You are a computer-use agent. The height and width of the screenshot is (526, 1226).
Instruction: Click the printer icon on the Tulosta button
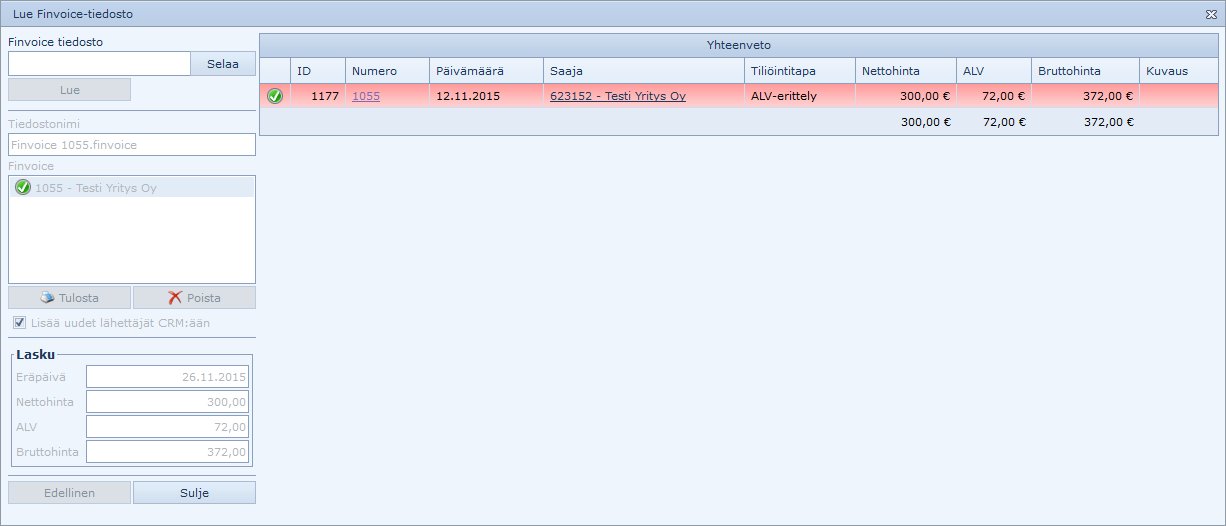click(47, 298)
